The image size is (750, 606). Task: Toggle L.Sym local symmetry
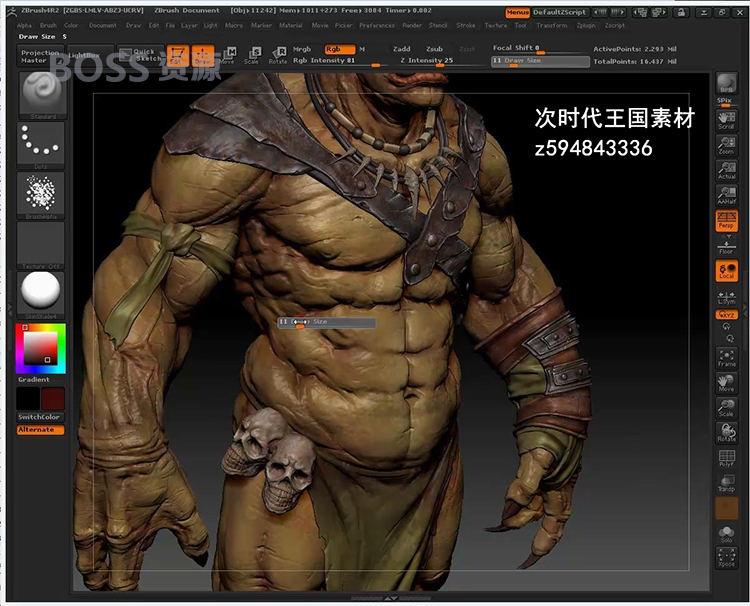pos(727,298)
